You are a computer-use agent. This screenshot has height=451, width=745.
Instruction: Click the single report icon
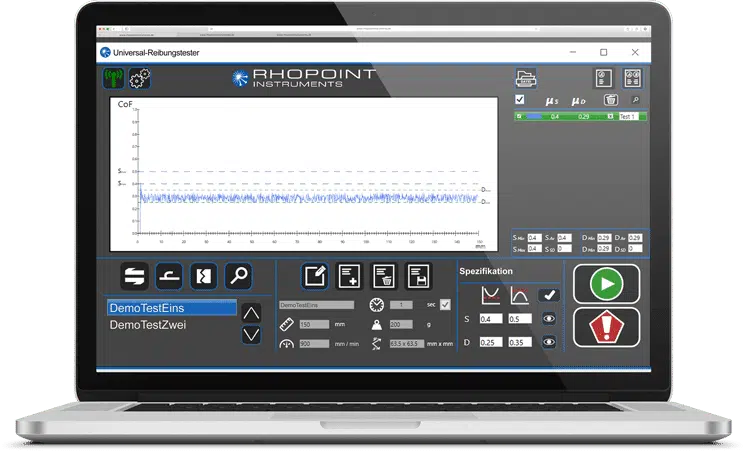(604, 78)
